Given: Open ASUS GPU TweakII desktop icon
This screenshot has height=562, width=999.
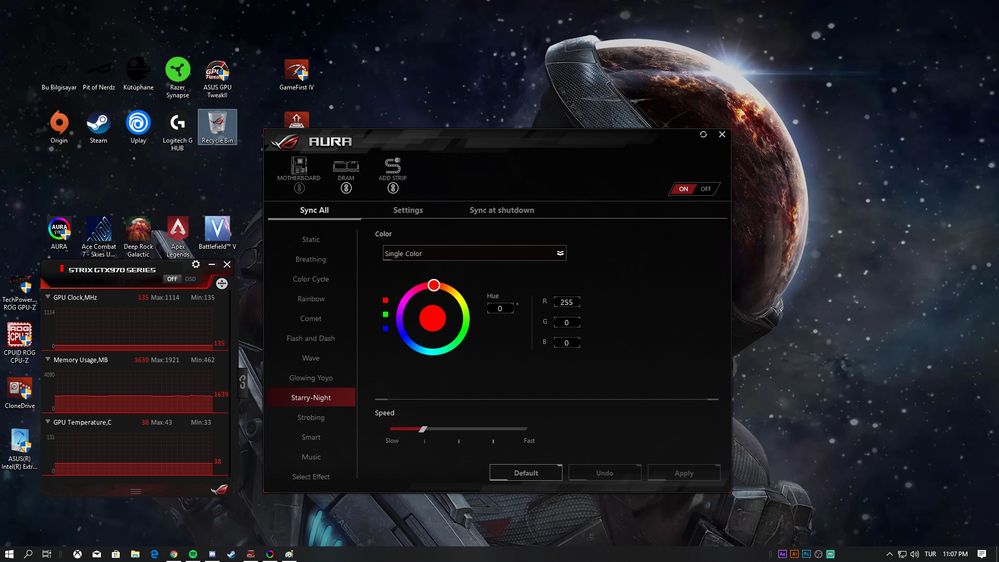Looking at the screenshot, I should 217,78.
